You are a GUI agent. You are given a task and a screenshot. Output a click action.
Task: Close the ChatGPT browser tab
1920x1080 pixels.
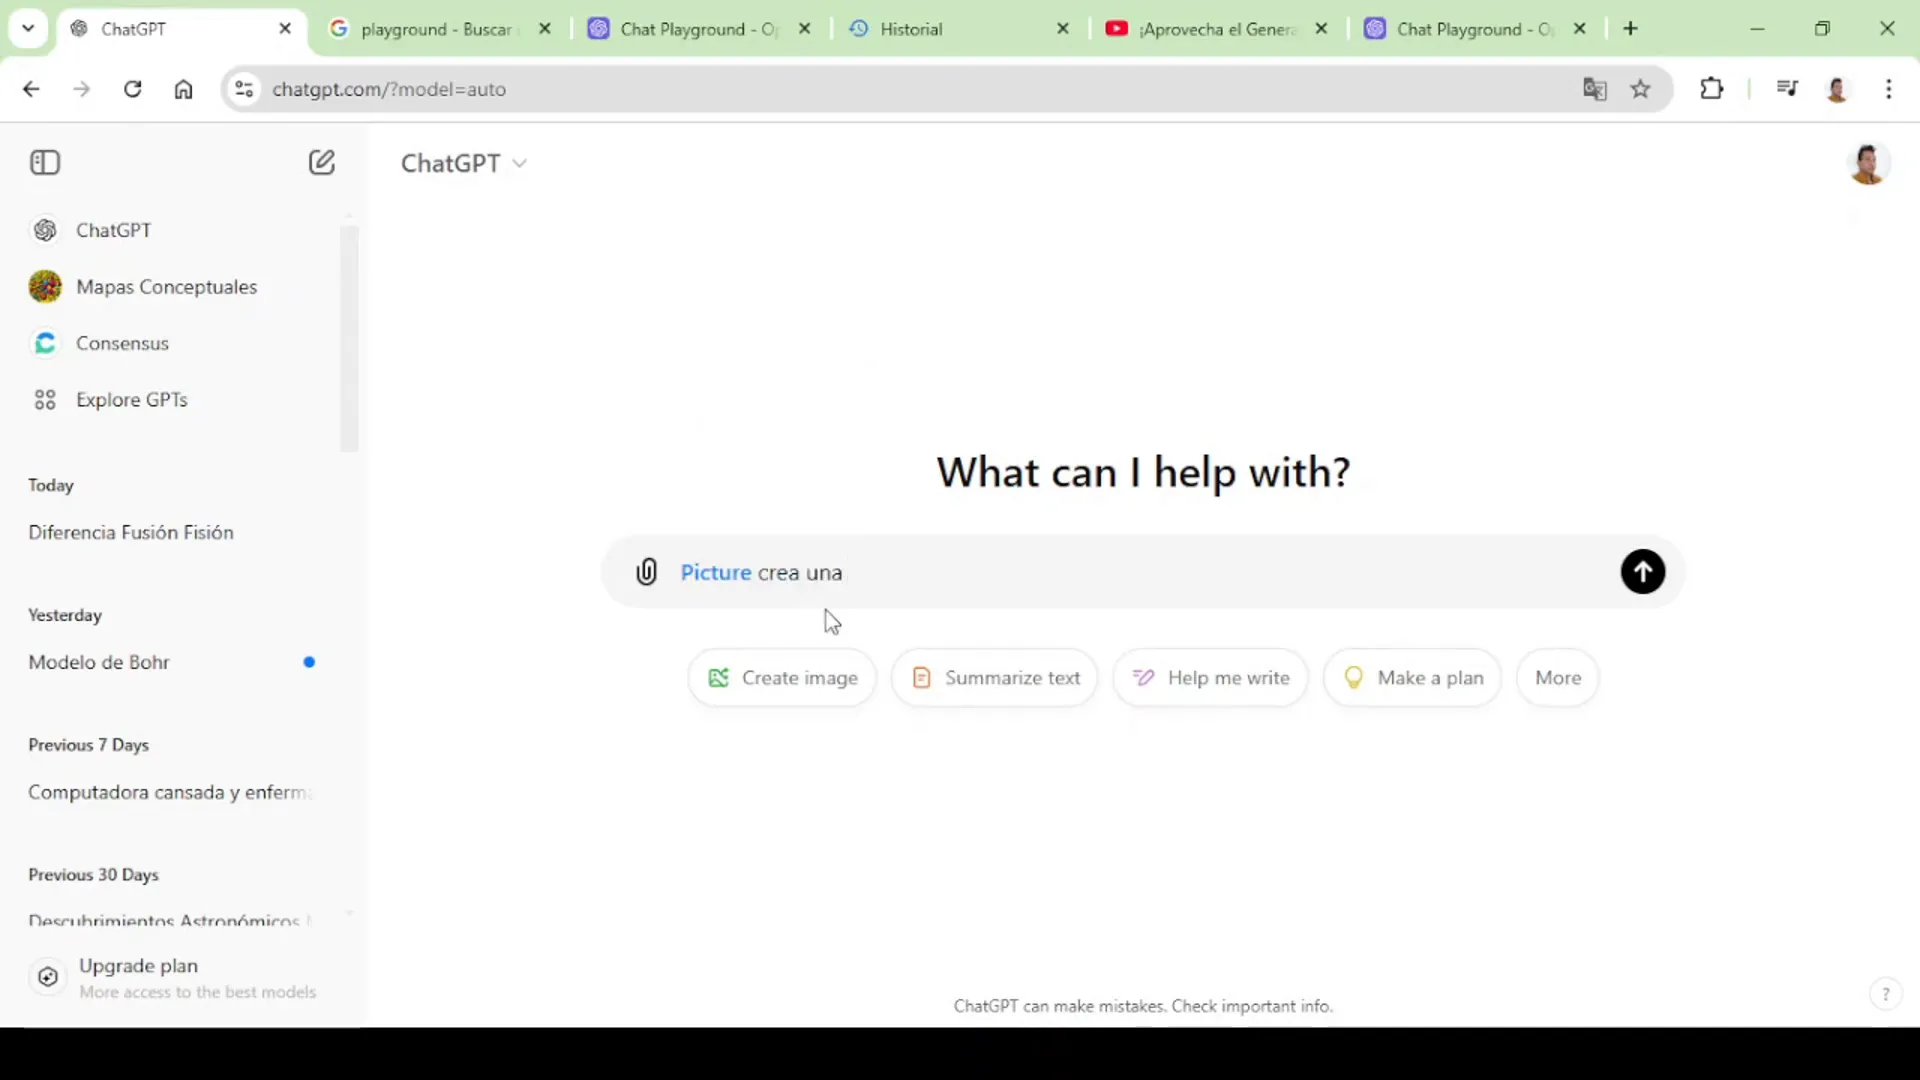click(285, 29)
